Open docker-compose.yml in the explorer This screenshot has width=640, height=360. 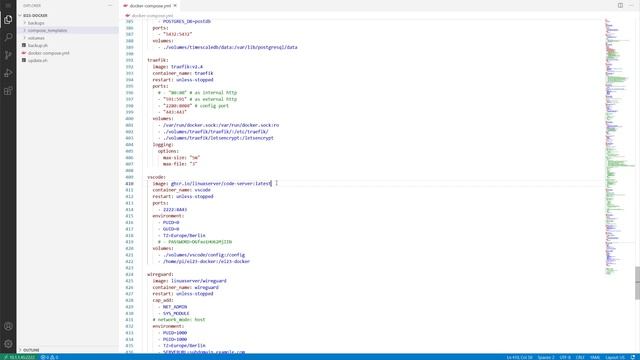(x=49, y=53)
